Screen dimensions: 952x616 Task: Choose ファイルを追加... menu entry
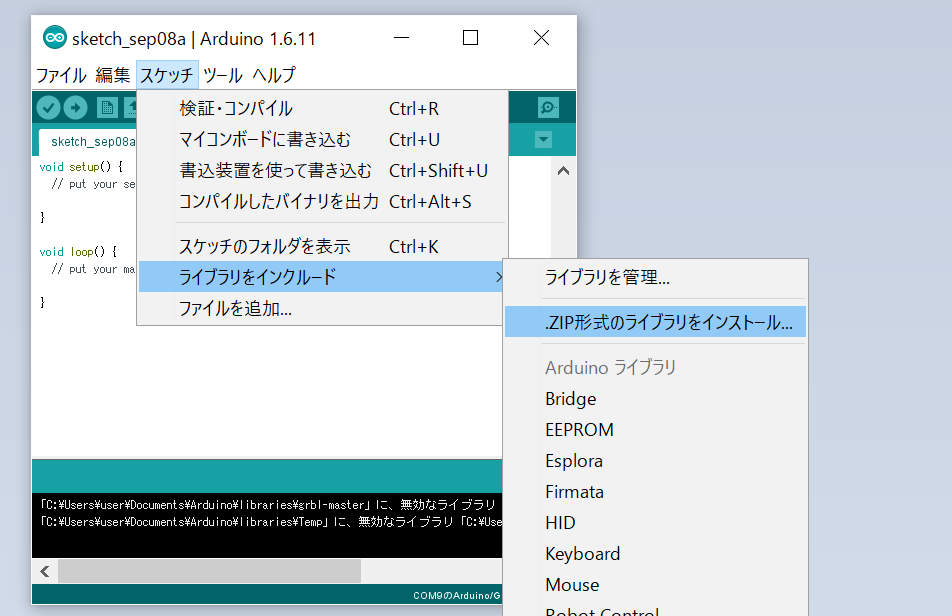coord(321,308)
